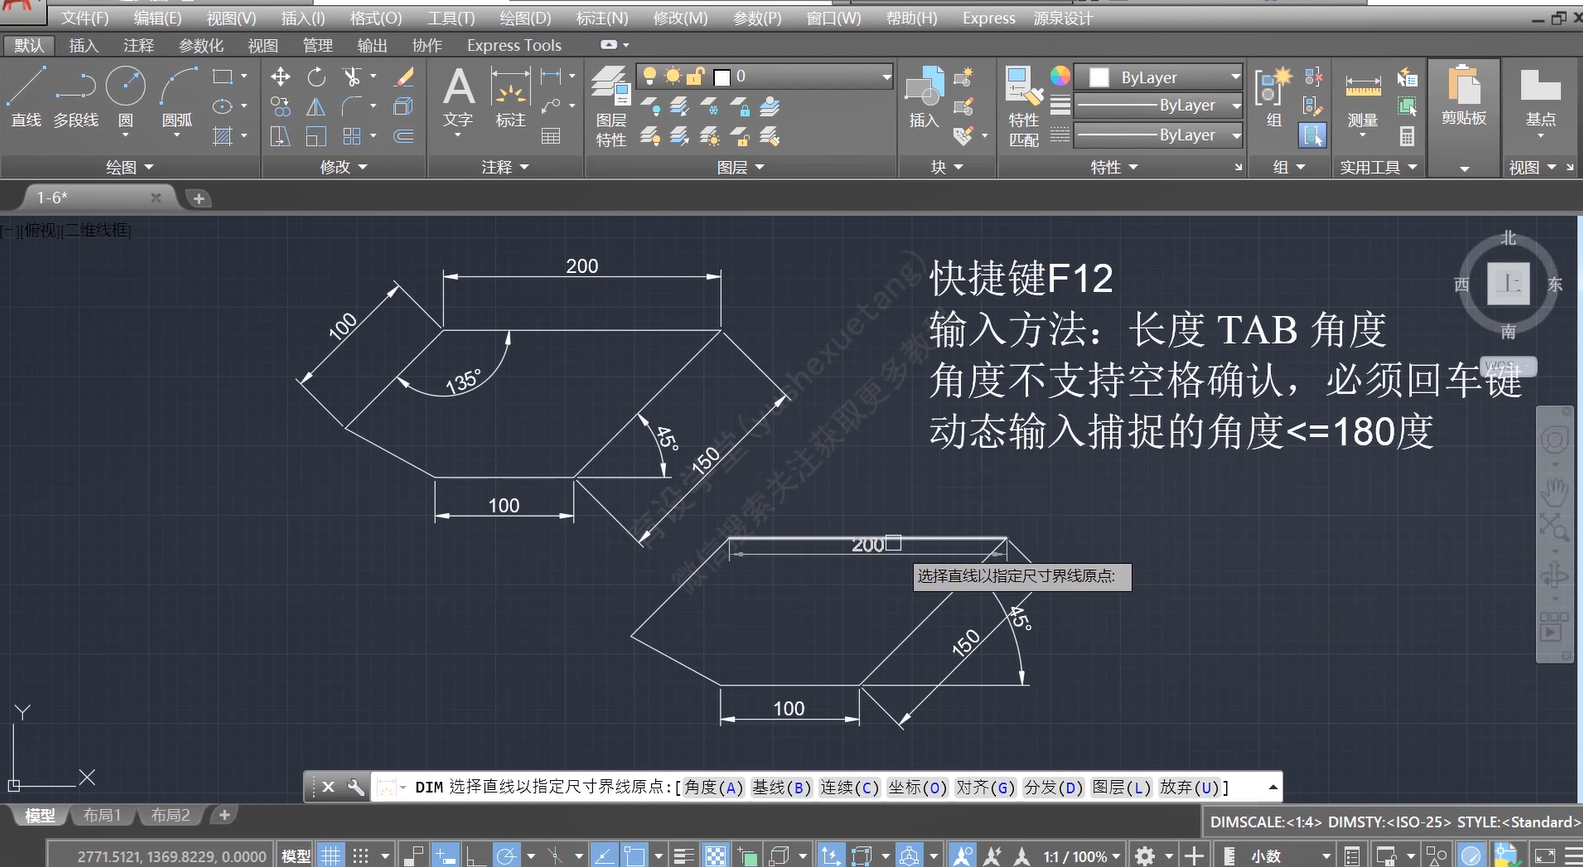
Task: Open Layer Properties (图层特性) manager
Action: [x=611, y=106]
